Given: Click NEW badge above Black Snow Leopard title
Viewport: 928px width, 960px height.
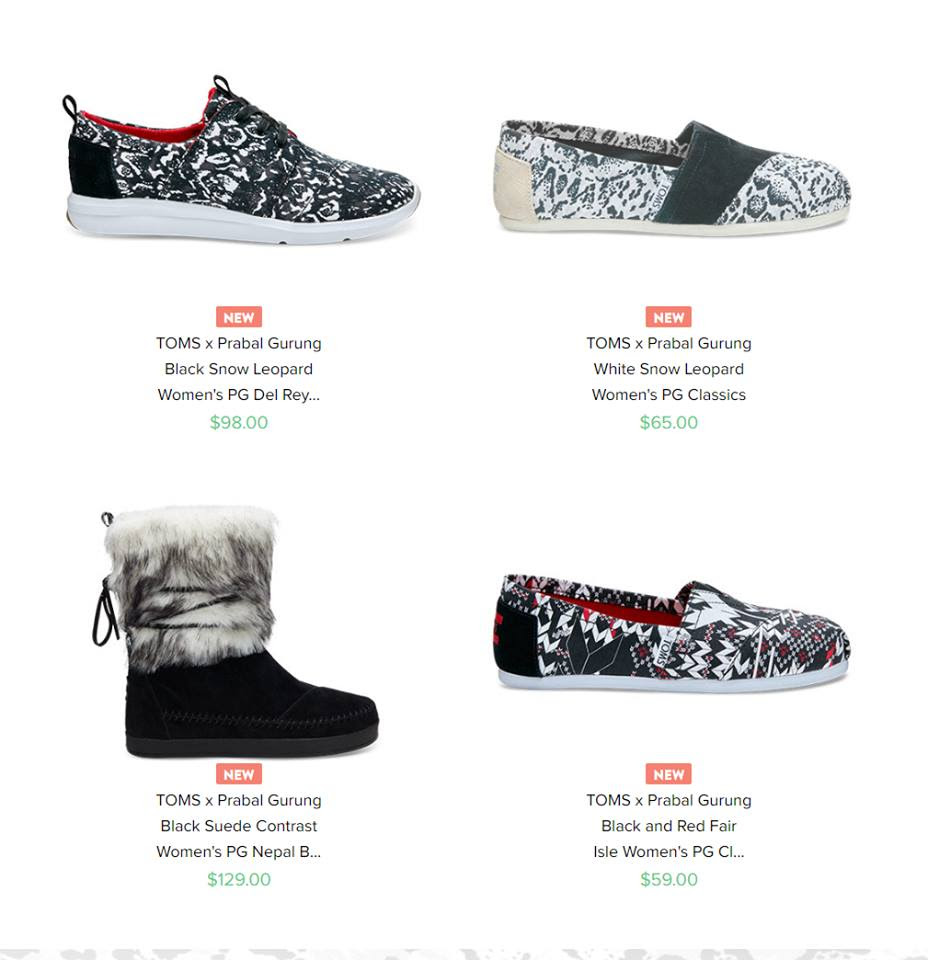Looking at the screenshot, I should pyautogui.click(x=239, y=317).
